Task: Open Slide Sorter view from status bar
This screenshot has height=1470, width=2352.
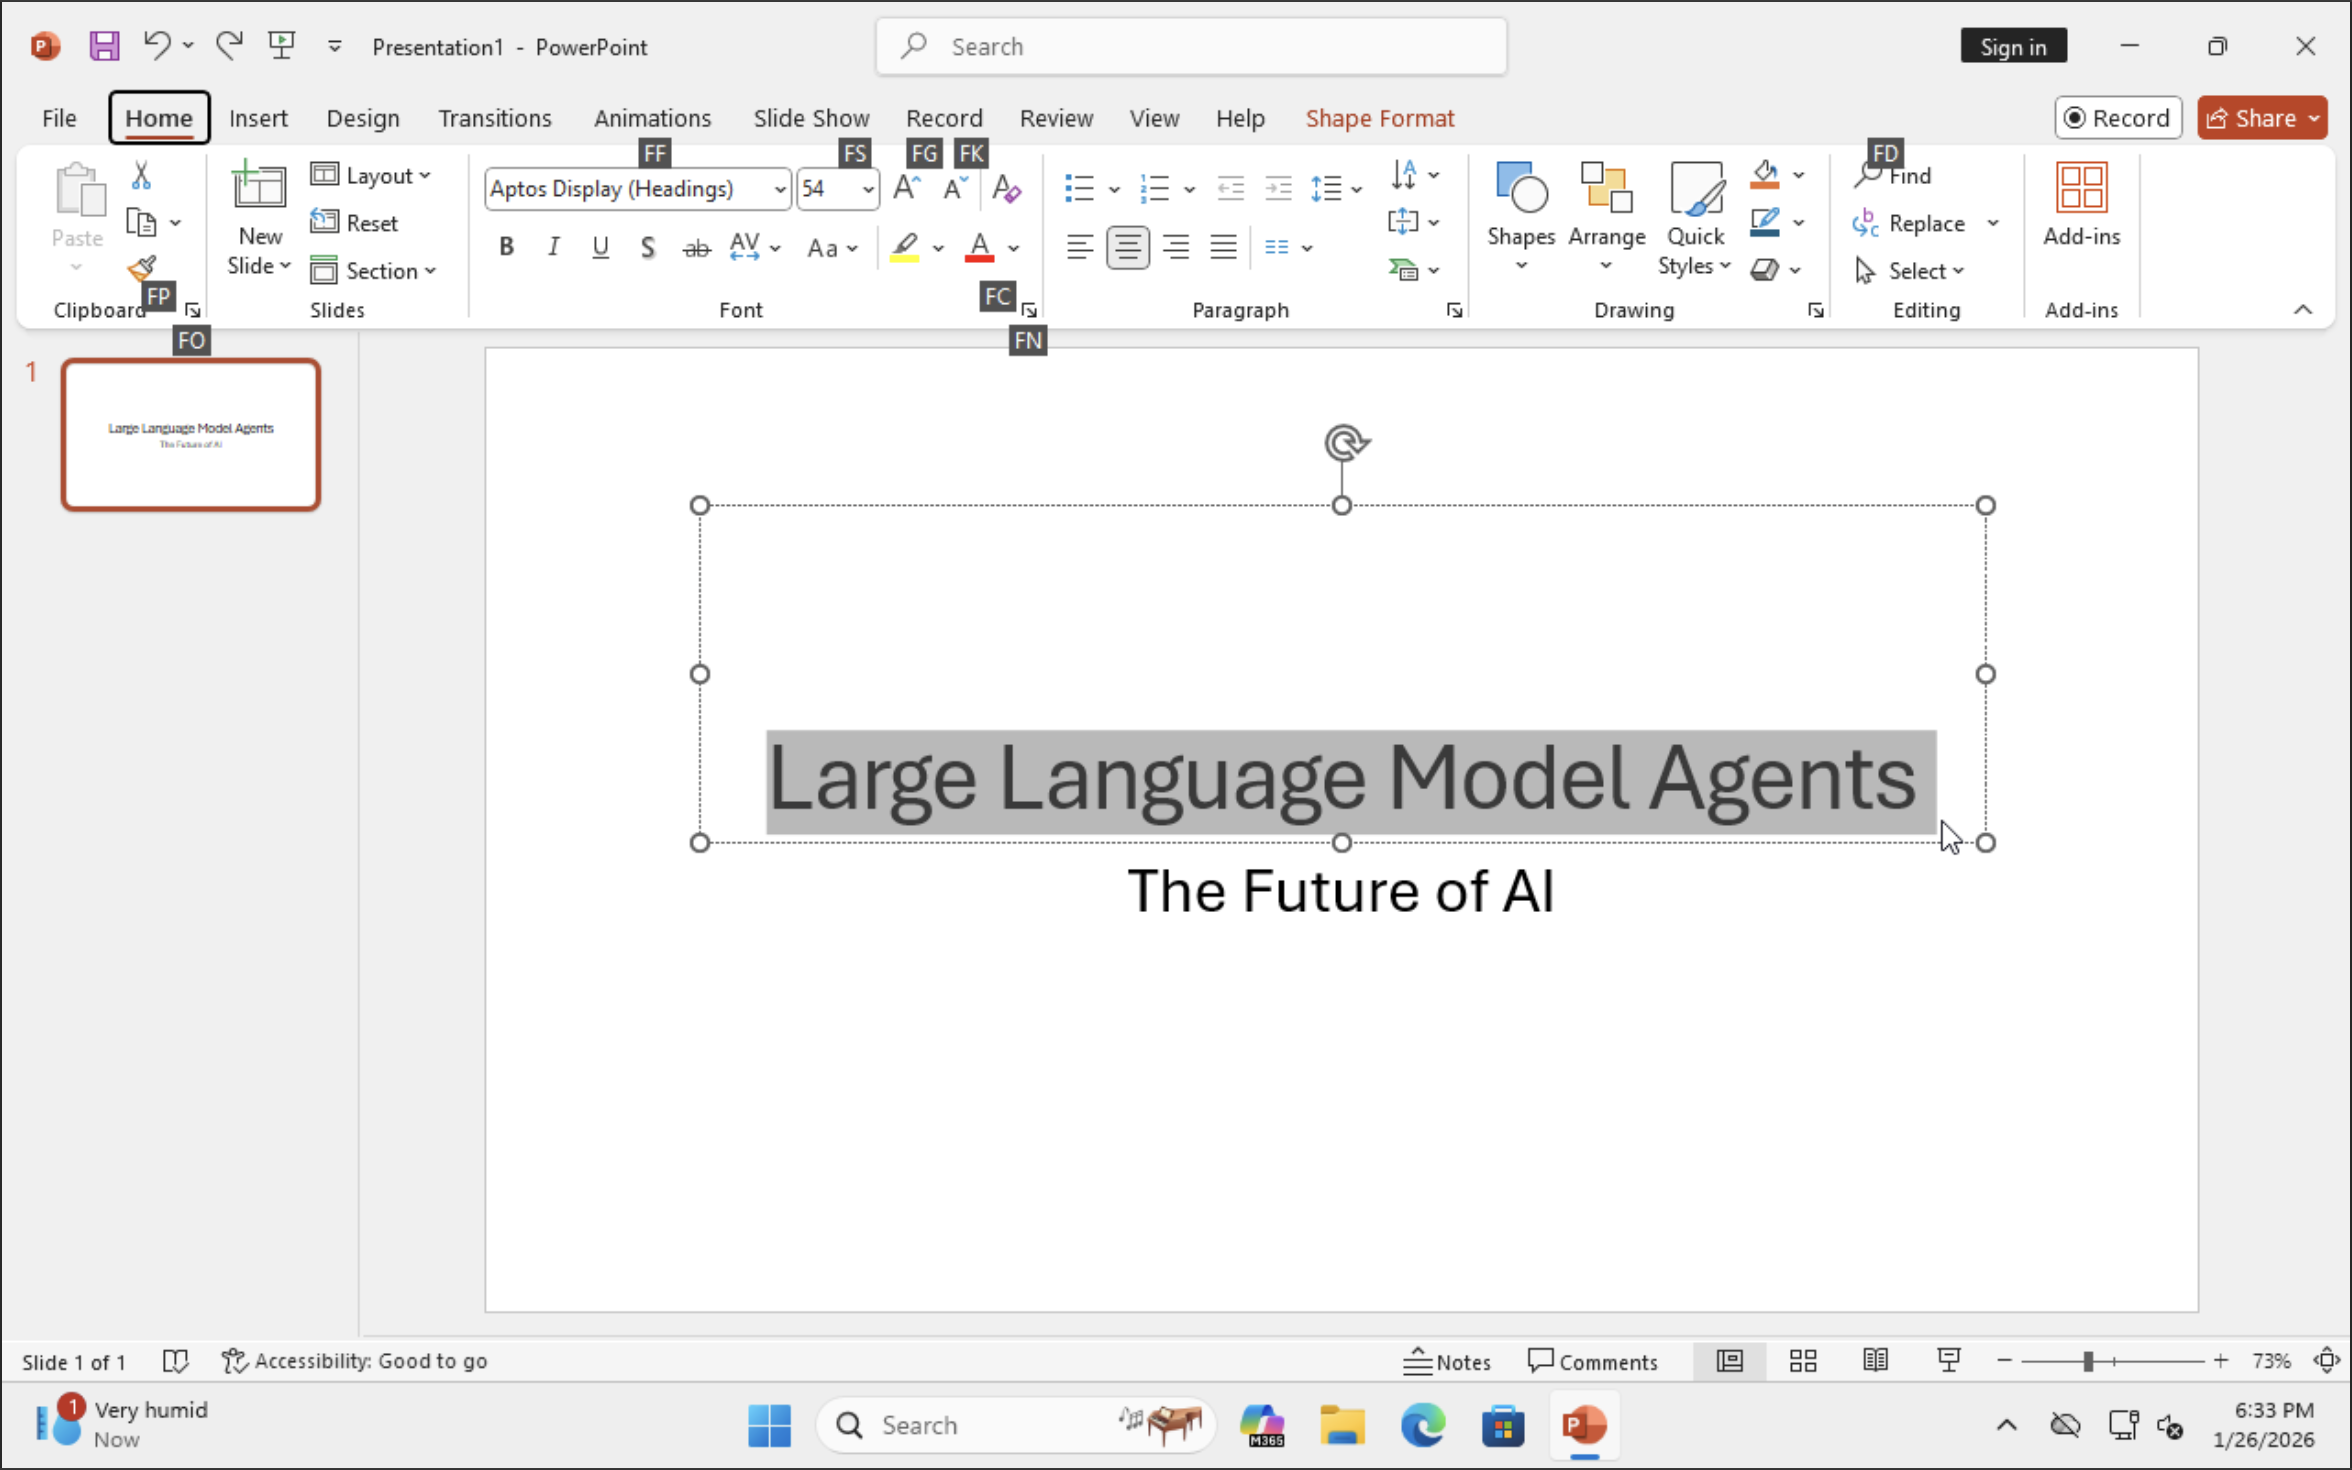Action: pos(1803,1361)
